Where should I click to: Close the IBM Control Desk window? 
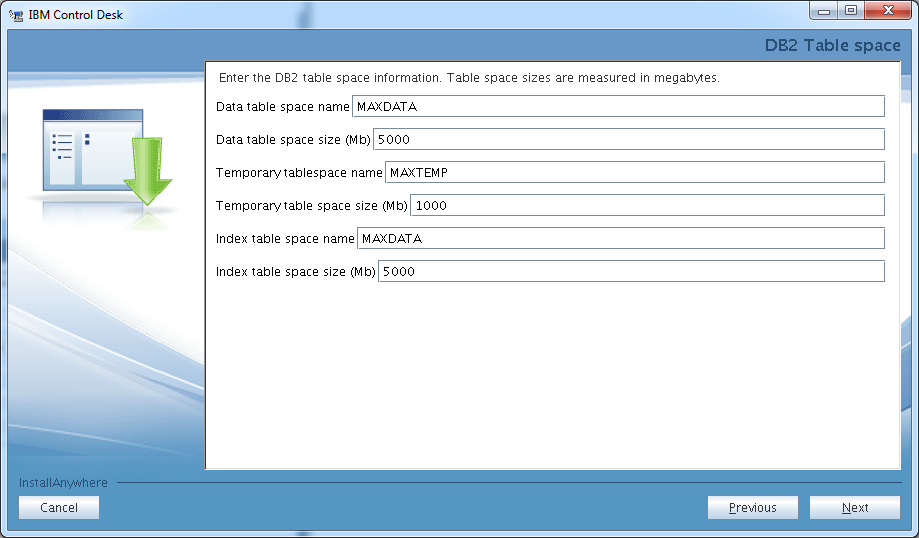tap(887, 11)
